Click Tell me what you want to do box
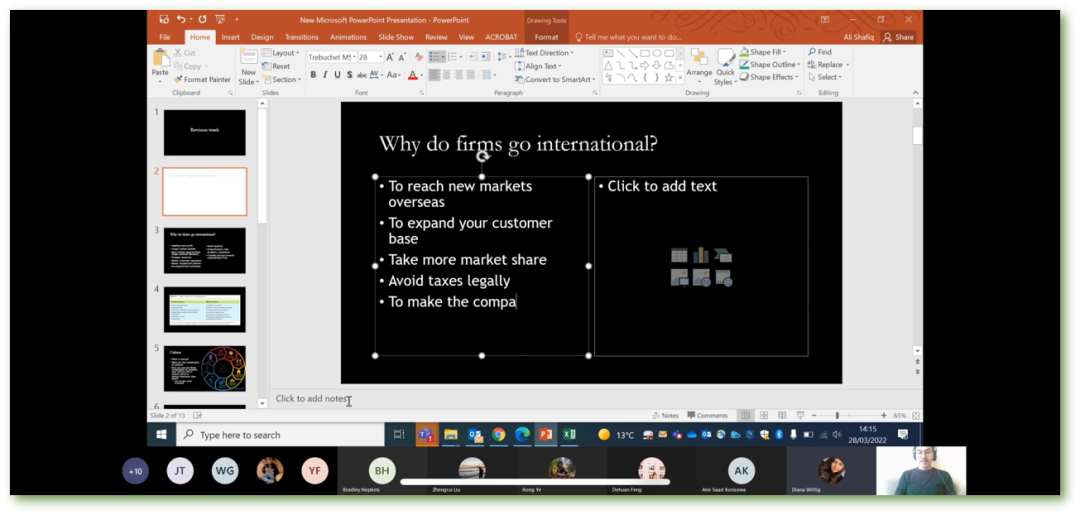1080x515 pixels. (x=628, y=37)
